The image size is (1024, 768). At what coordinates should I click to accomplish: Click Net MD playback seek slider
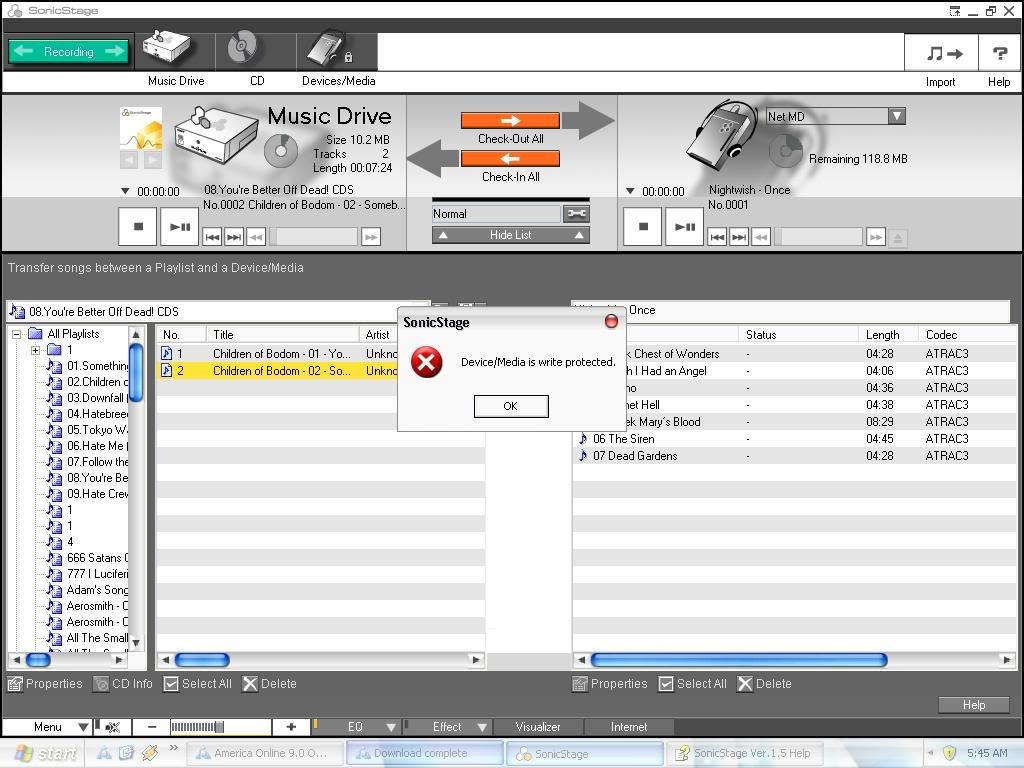tap(818, 237)
